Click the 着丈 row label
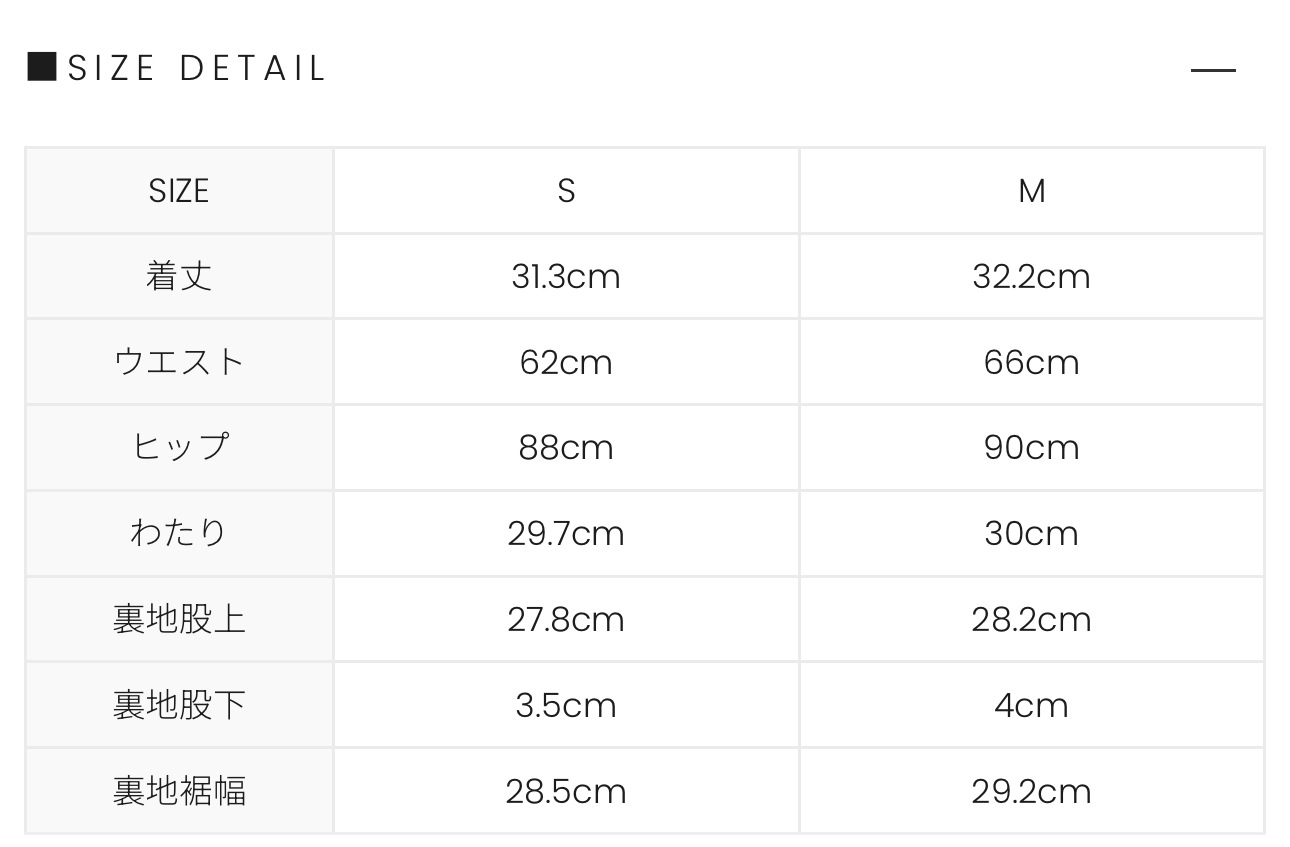Image resolution: width=1290 pixels, height=847 pixels. click(x=179, y=276)
